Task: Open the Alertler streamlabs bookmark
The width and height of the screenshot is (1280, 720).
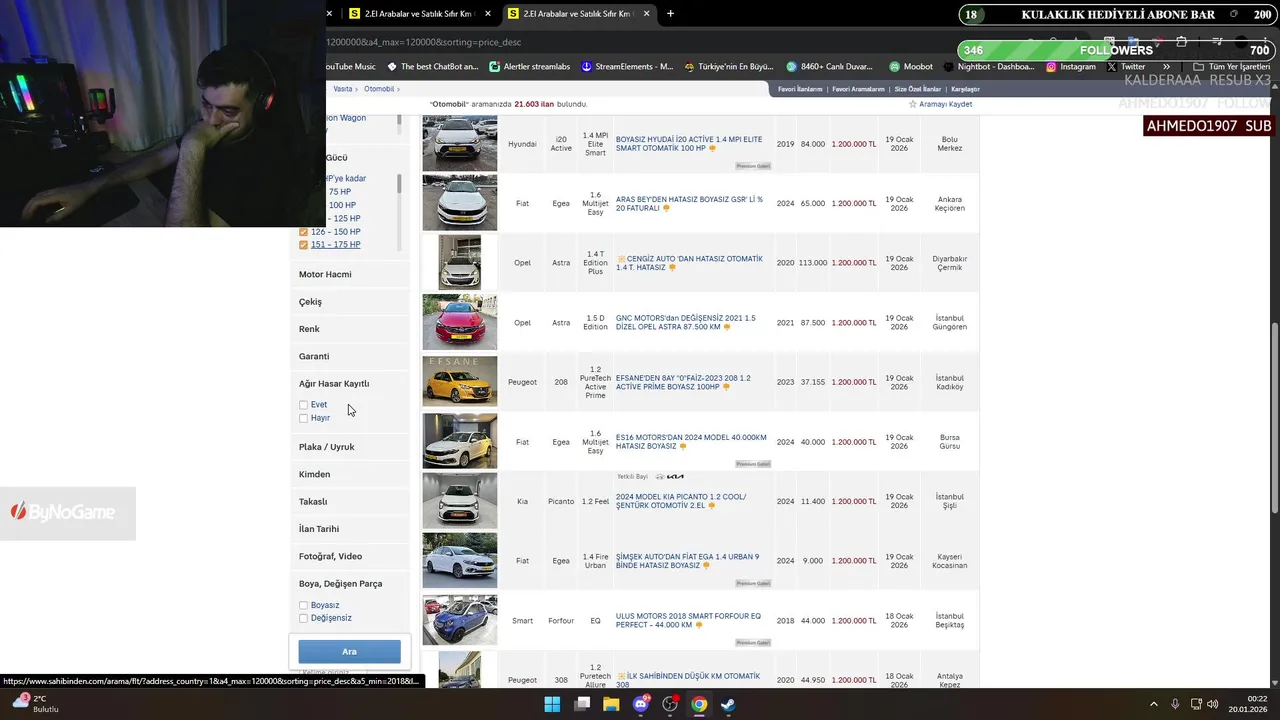Action: [529, 66]
